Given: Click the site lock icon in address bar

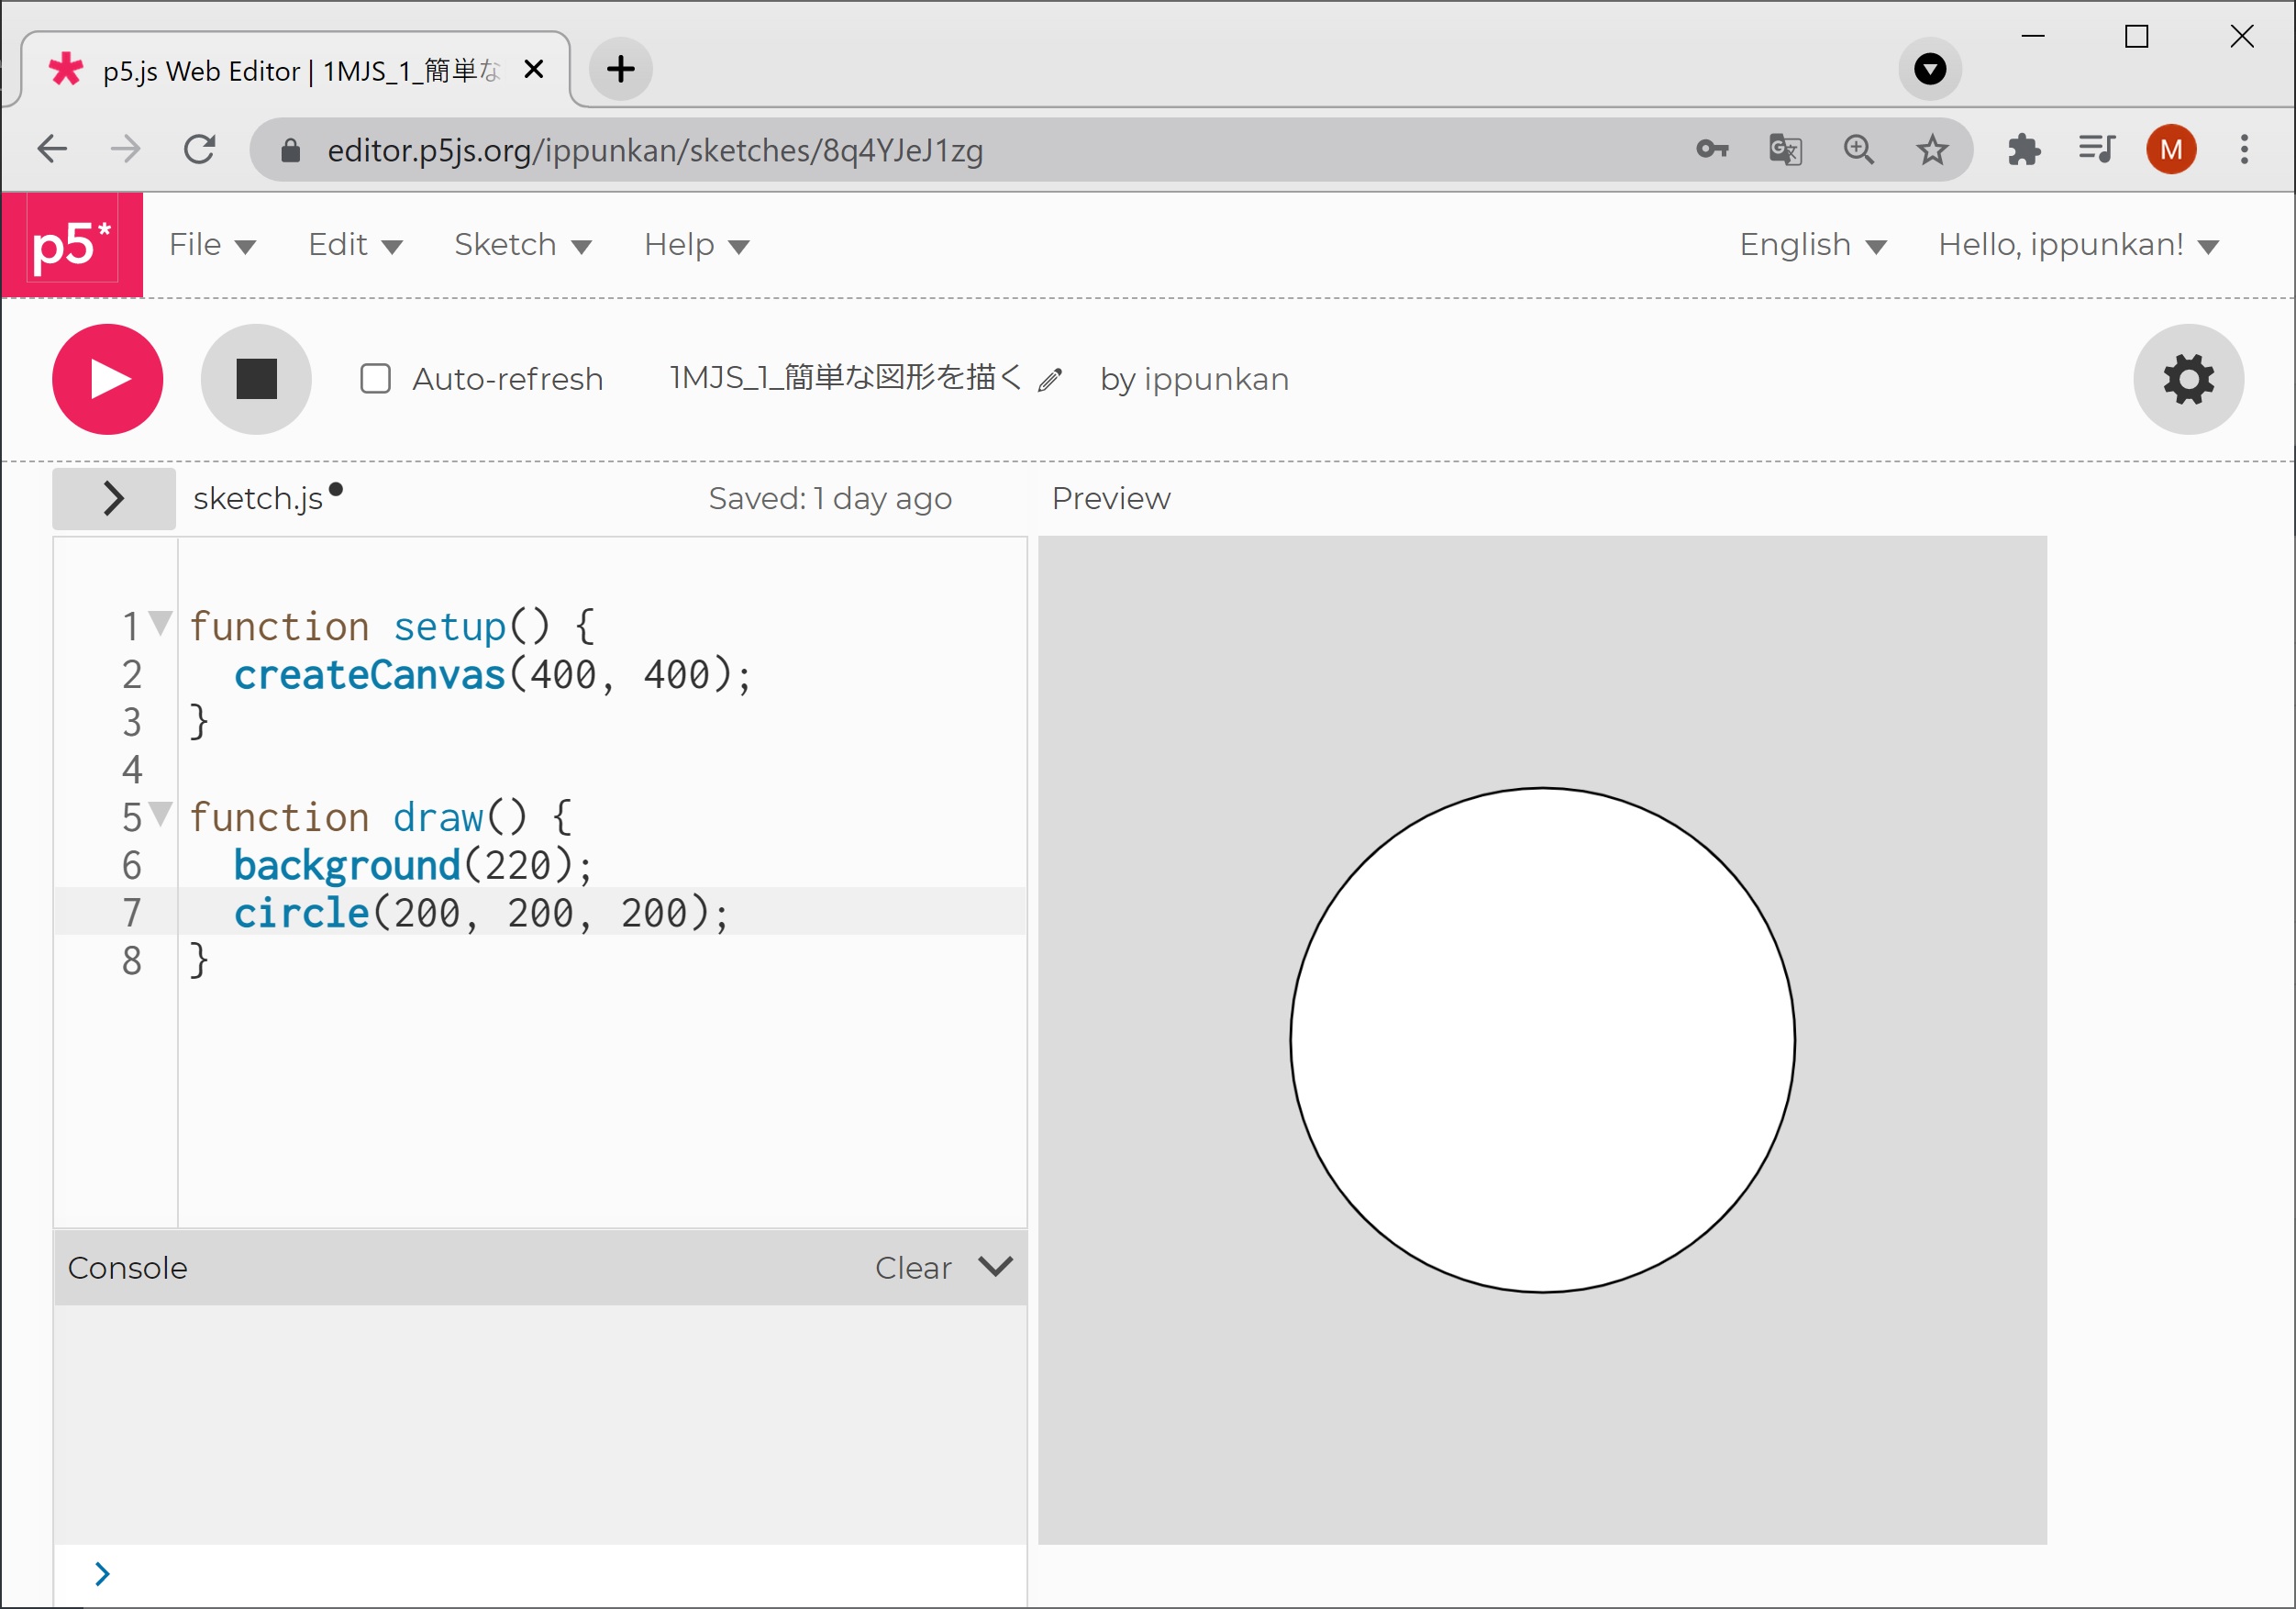Looking at the screenshot, I should pos(290,150).
